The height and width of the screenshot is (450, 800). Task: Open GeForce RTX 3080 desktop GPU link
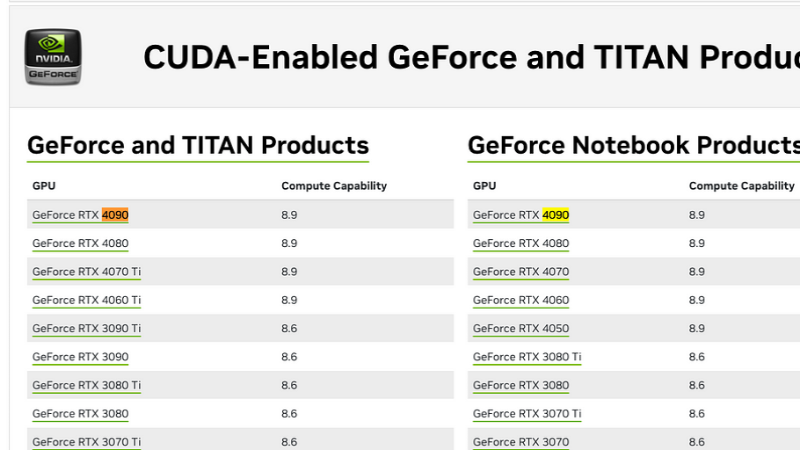pyautogui.click(x=80, y=414)
